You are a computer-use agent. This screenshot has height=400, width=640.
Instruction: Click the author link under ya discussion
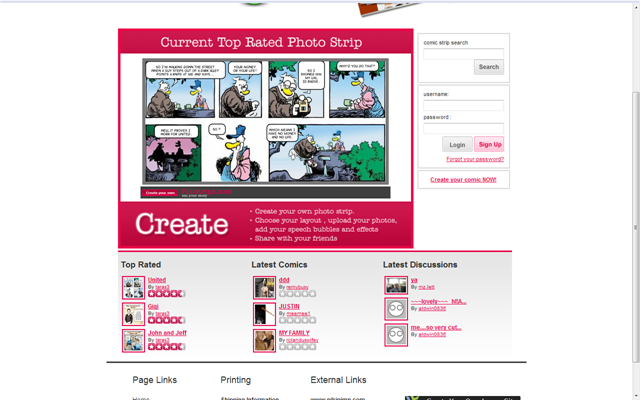click(426, 287)
